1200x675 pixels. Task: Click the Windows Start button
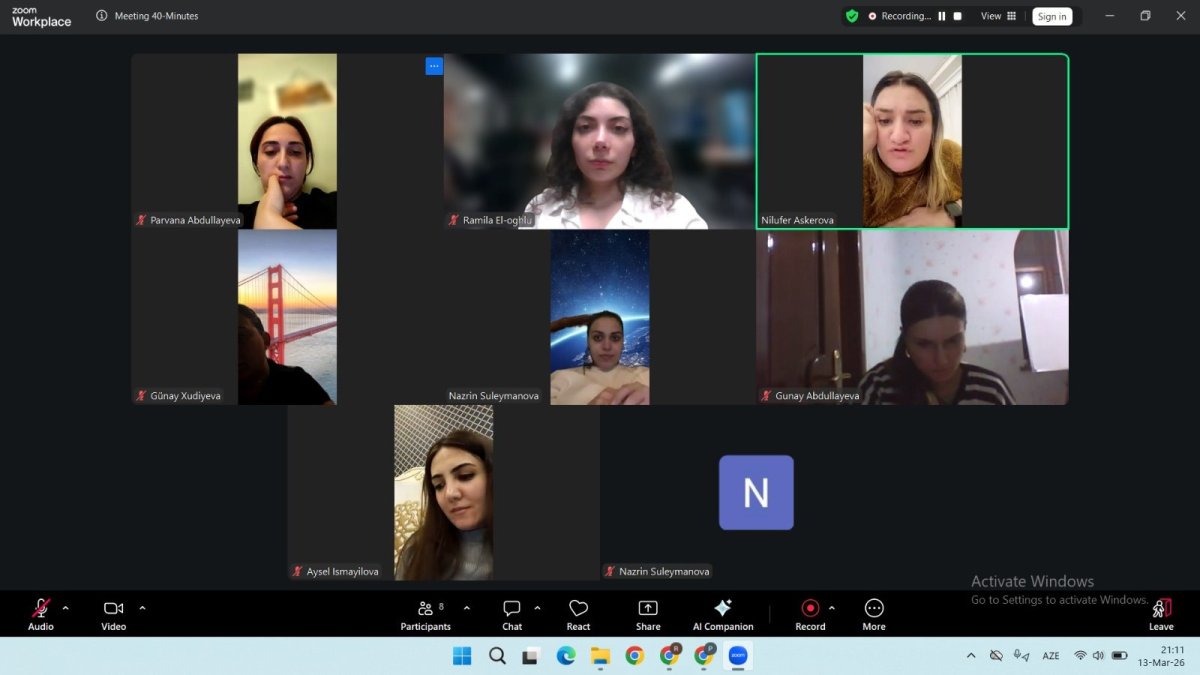coord(462,656)
